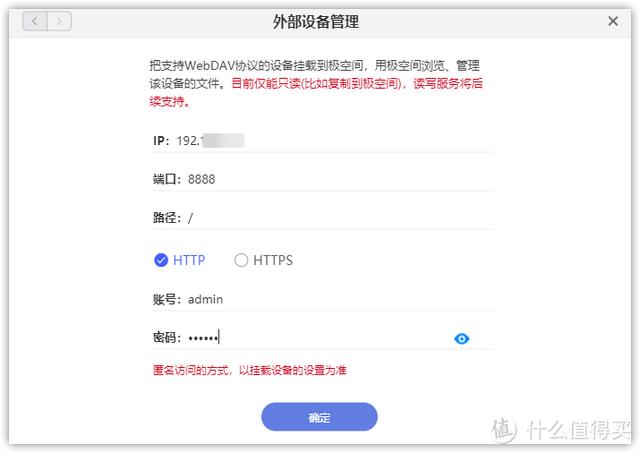This screenshot has width=640, height=453.
Task: Focus the IP address input field
Action: point(330,140)
